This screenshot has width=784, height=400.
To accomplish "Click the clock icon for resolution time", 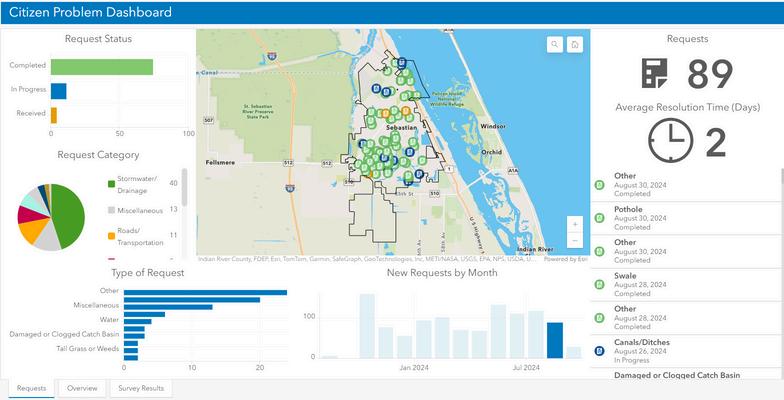I will [x=670, y=140].
